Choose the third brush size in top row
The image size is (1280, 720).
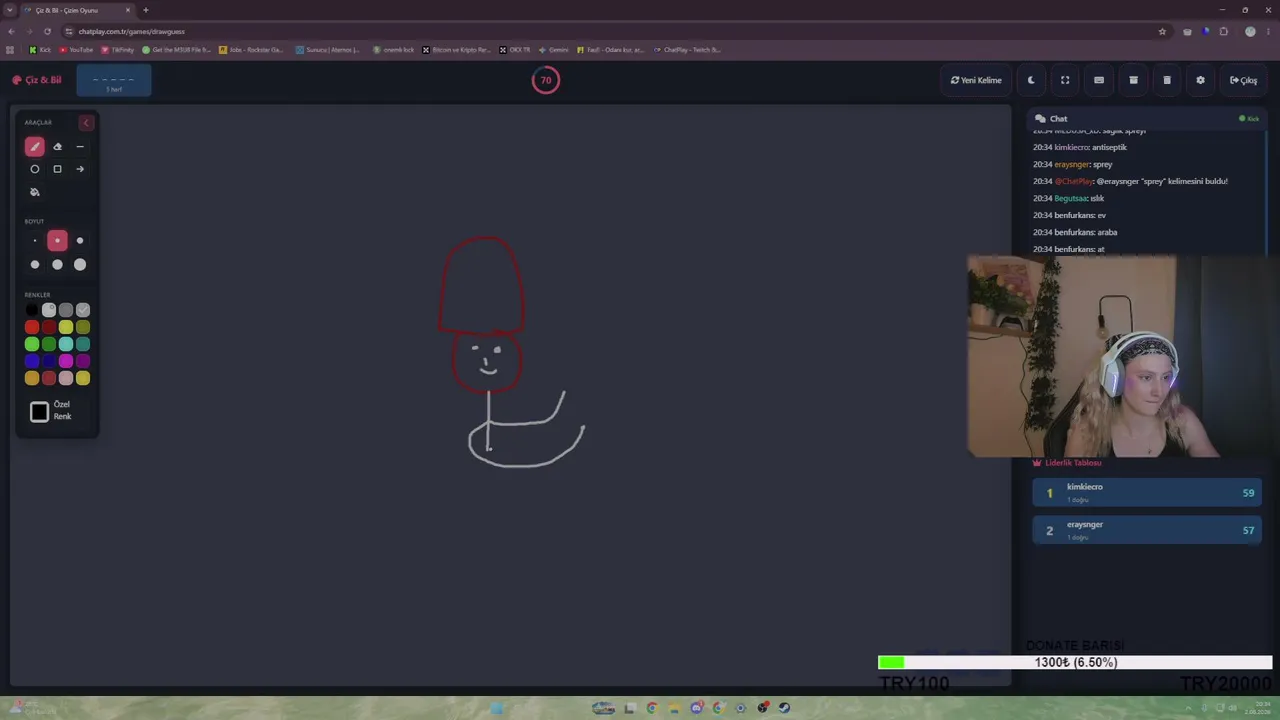80,241
